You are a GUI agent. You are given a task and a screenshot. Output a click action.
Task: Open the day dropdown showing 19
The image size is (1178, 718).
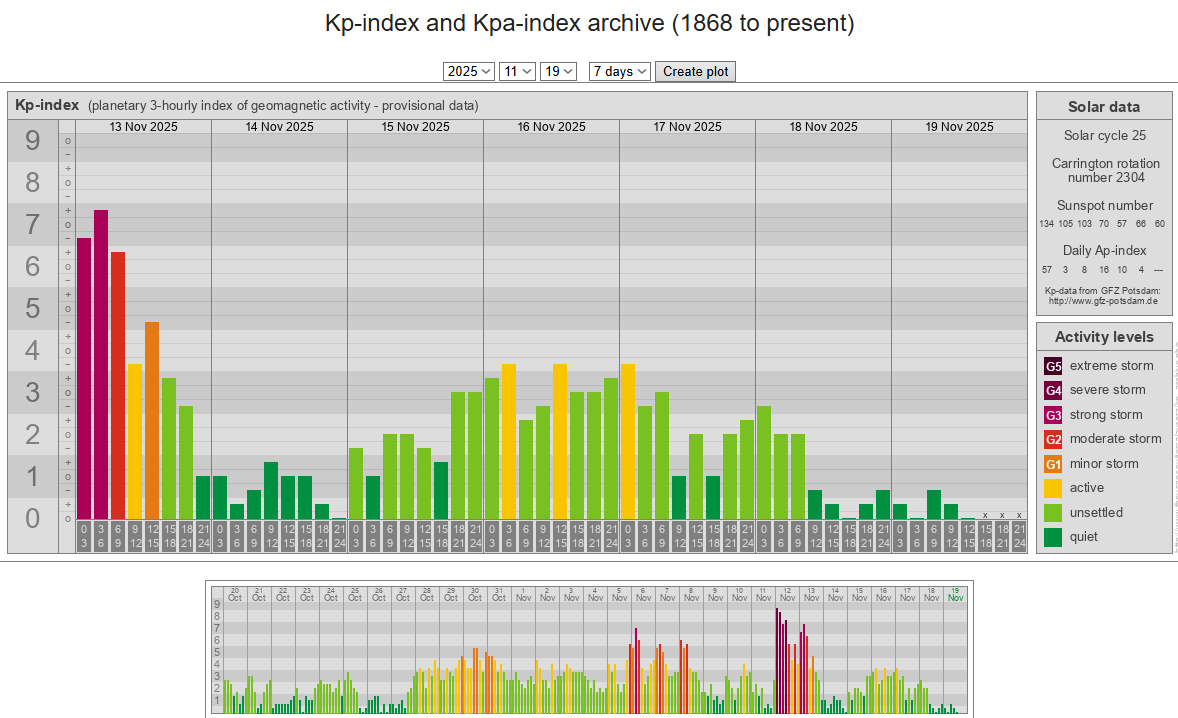[x=558, y=71]
